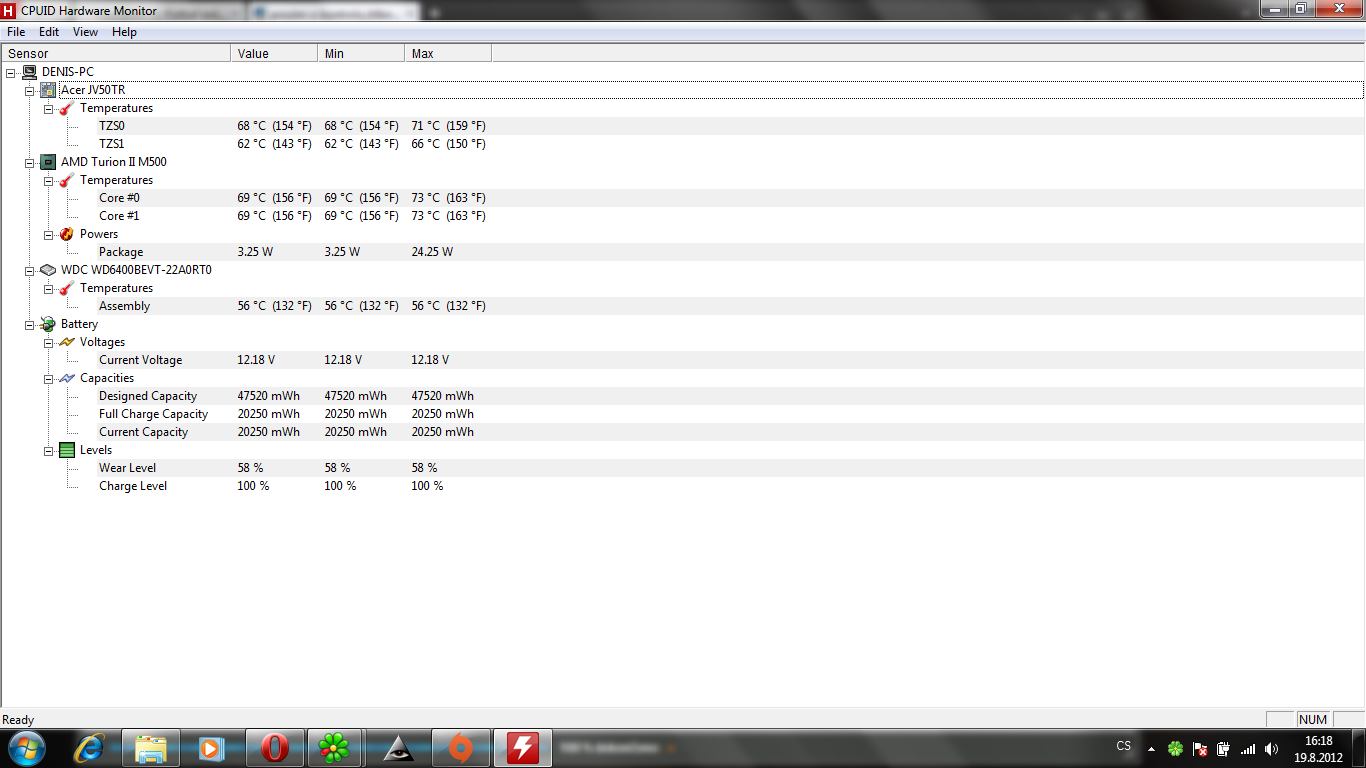
Task: Select the TZS0 sensor row label
Action: (112, 126)
